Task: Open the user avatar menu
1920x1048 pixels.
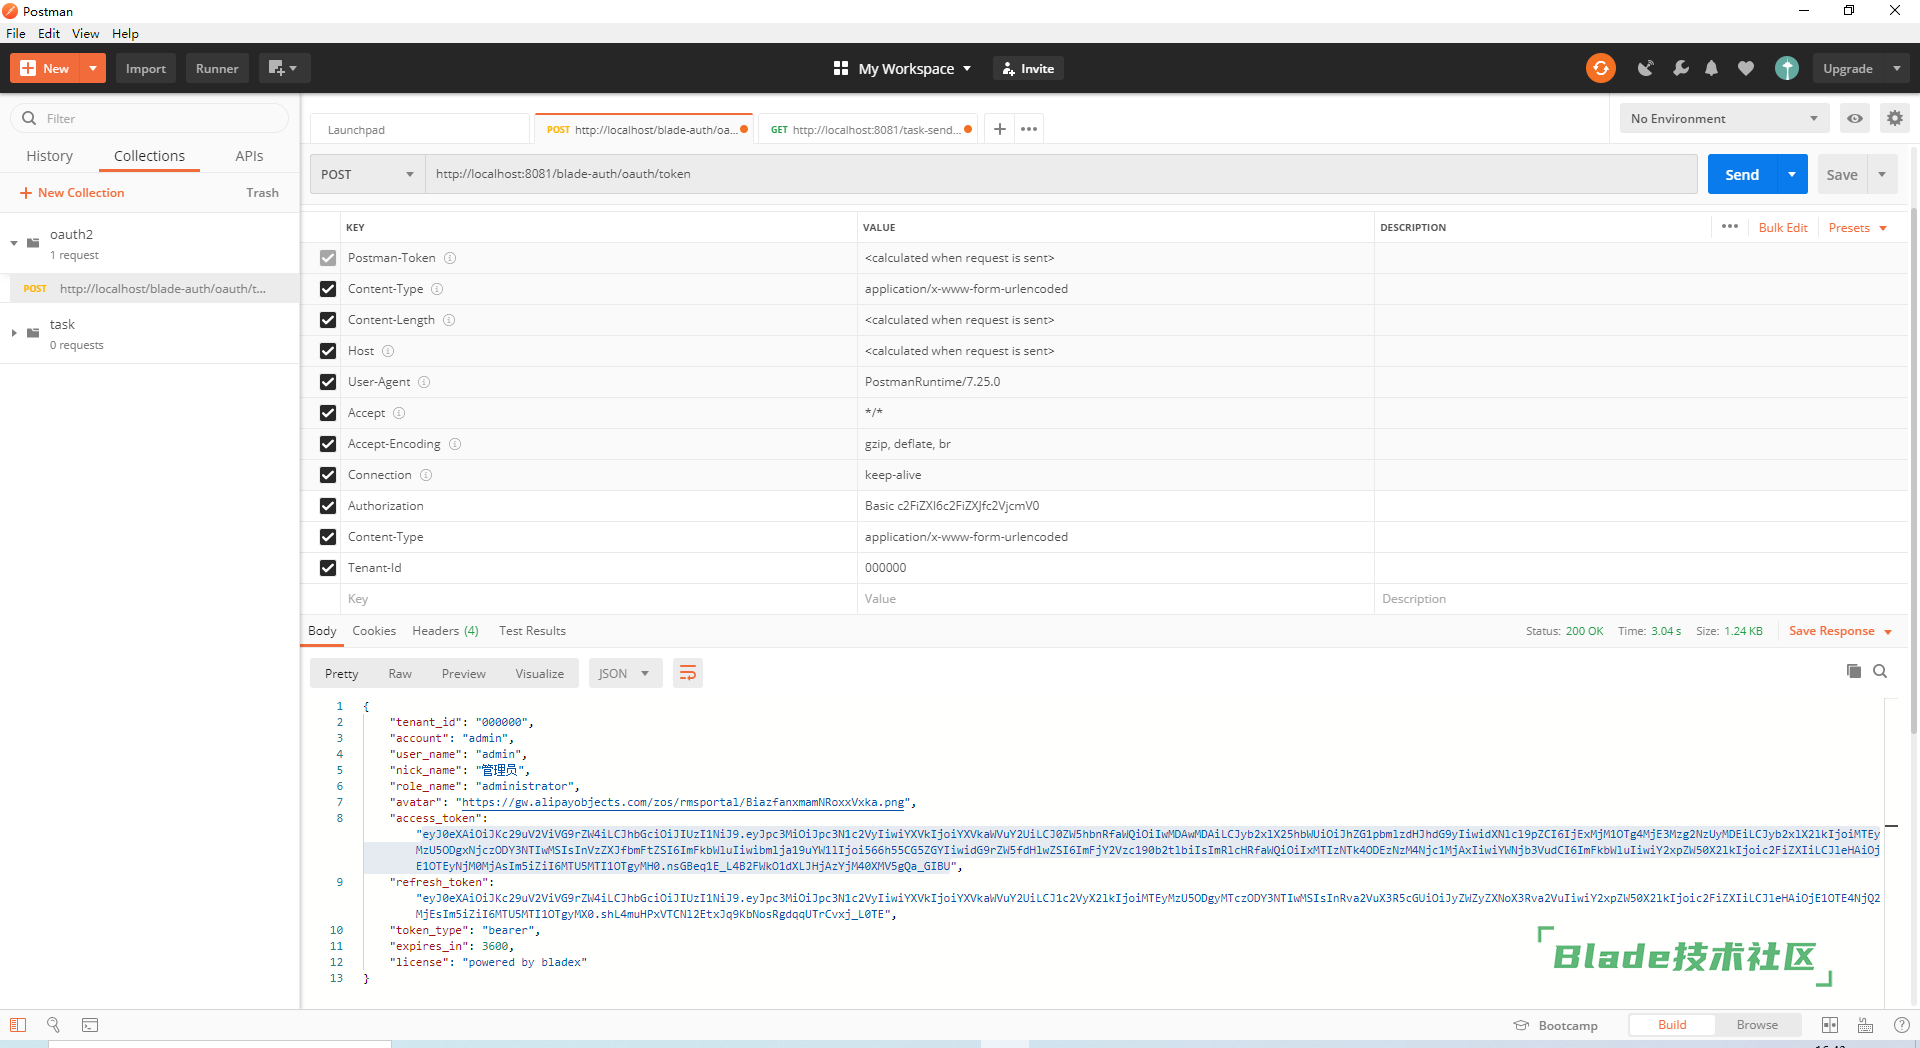Action: (1787, 68)
